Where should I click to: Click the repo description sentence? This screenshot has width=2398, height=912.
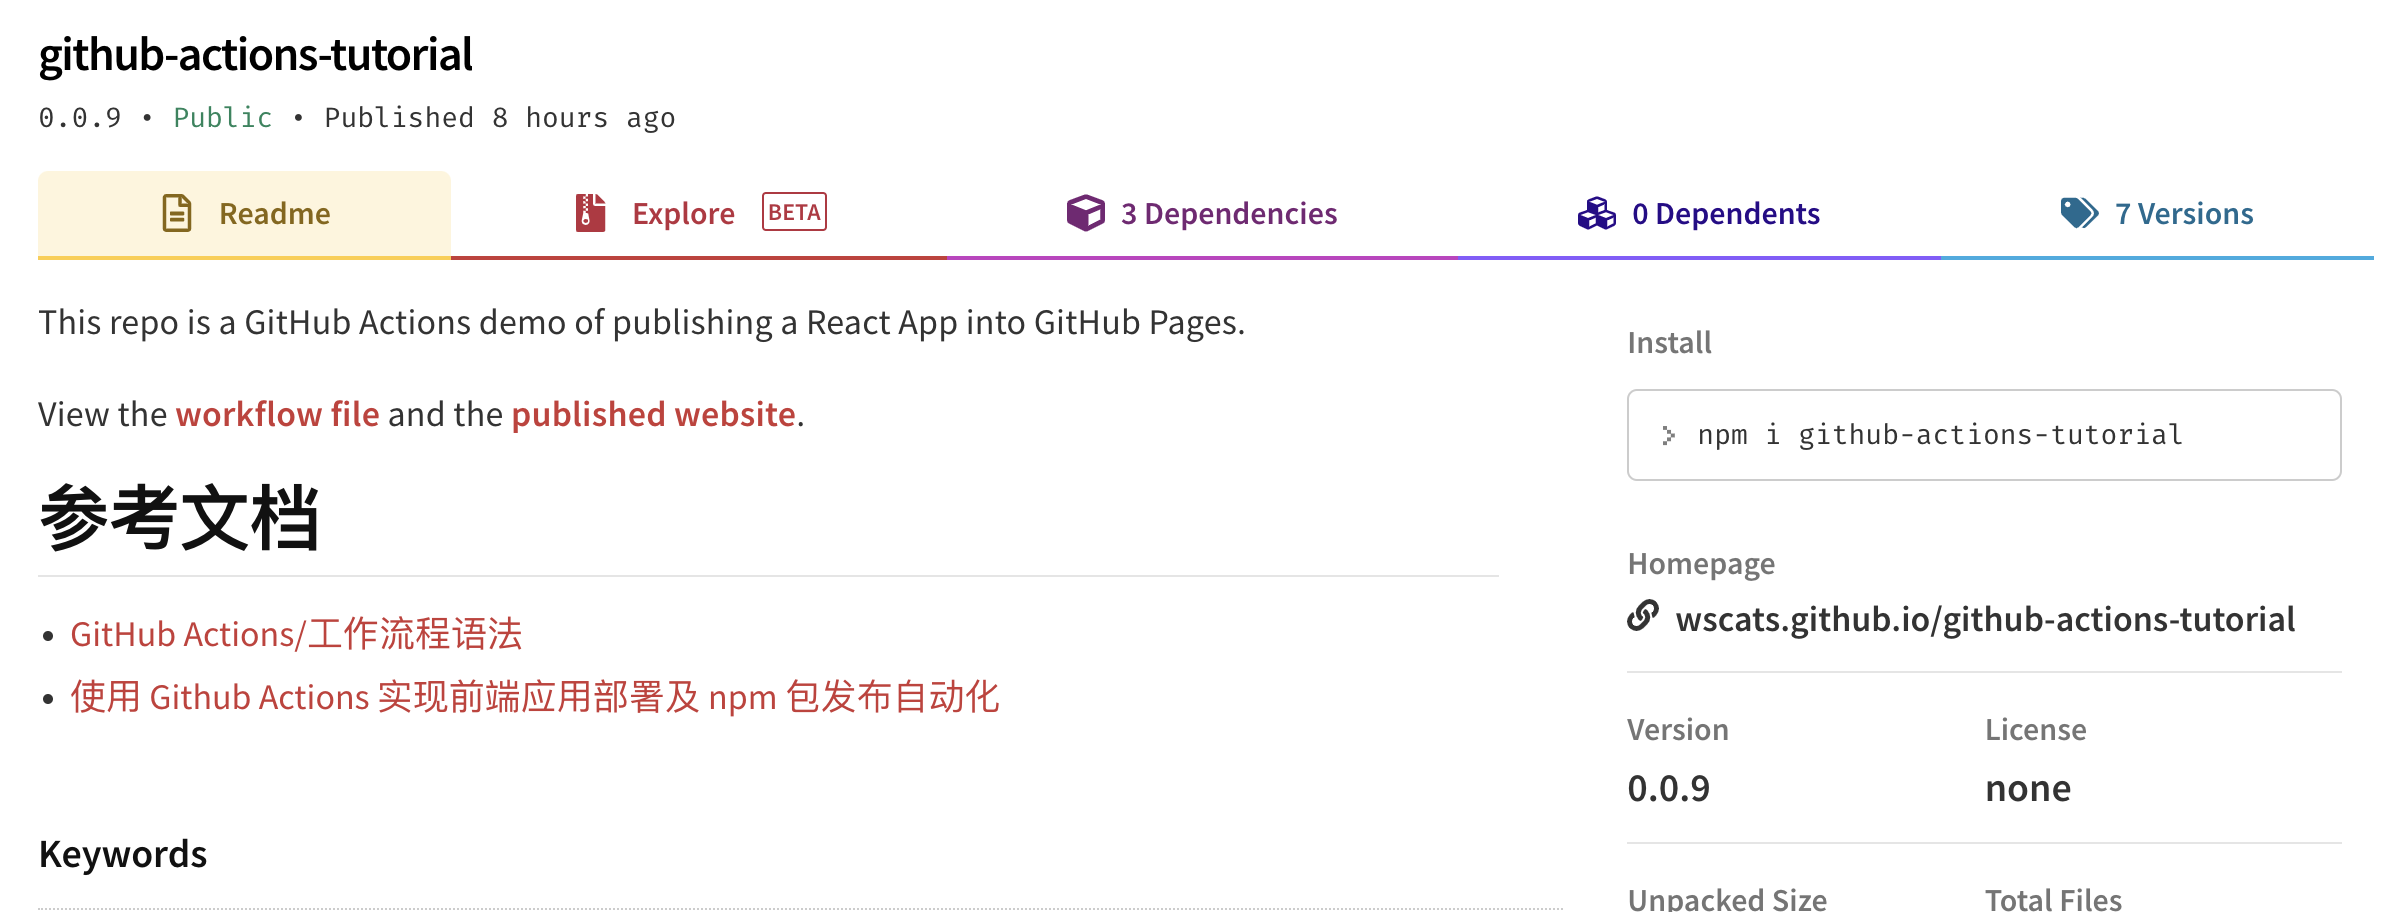642,323
